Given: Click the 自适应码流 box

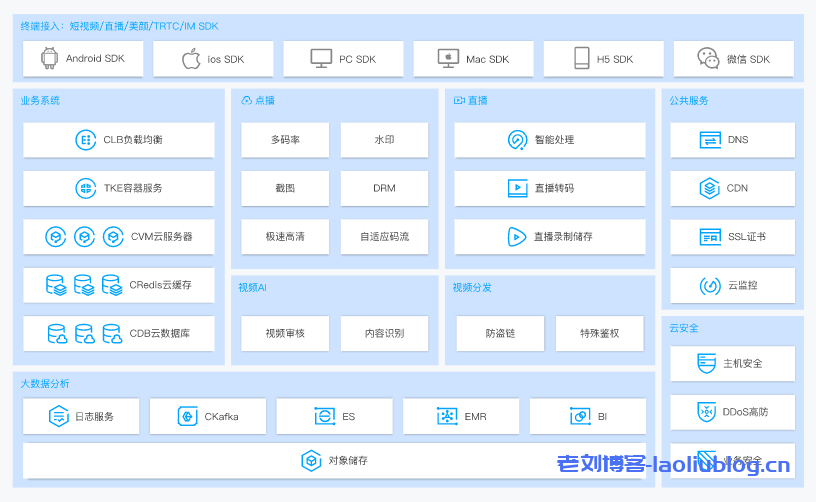Looking at the screenshot, I should pos(384,237).
